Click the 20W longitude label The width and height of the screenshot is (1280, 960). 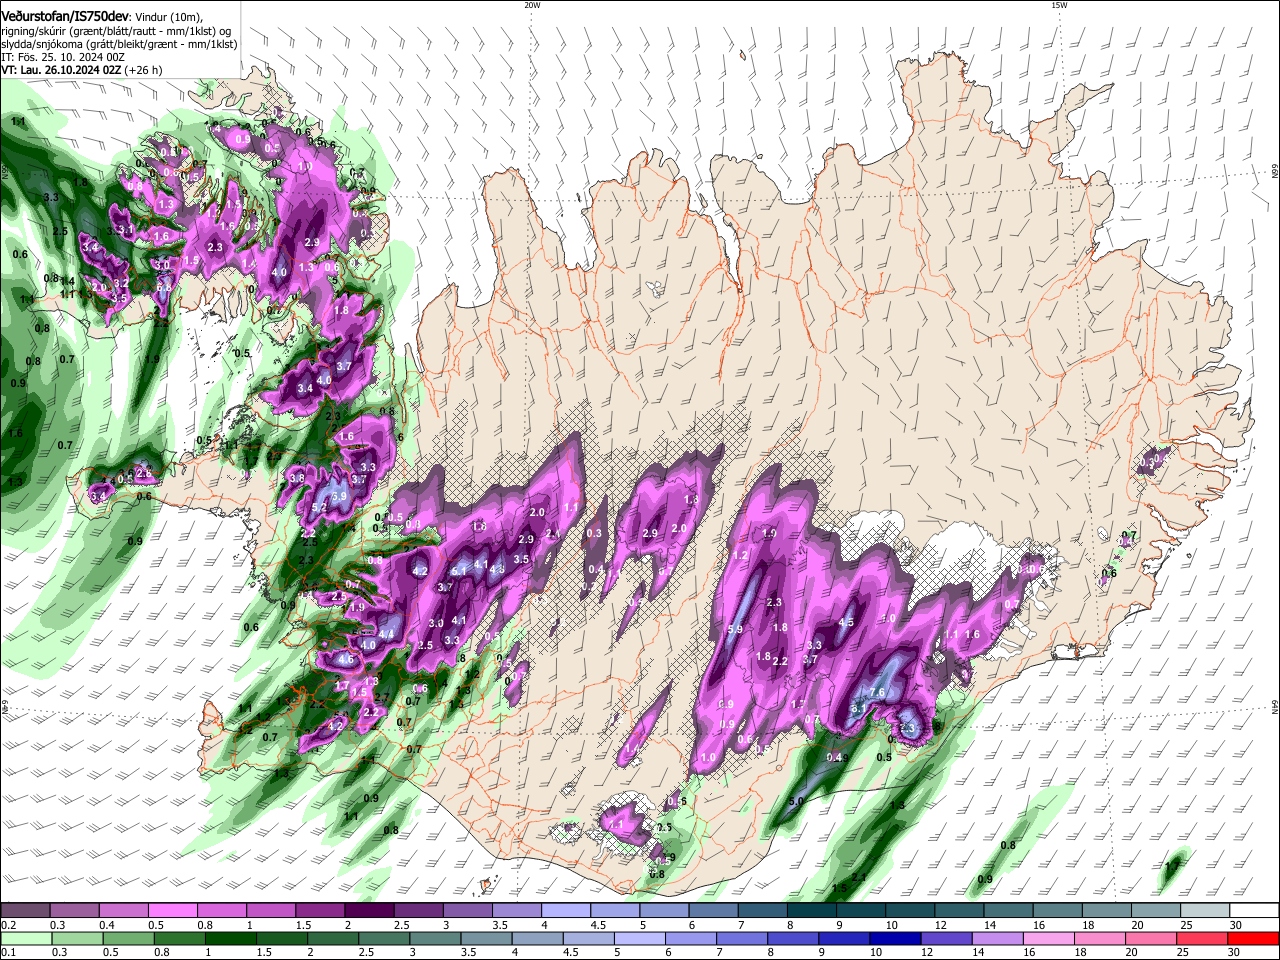coord(532,5)
